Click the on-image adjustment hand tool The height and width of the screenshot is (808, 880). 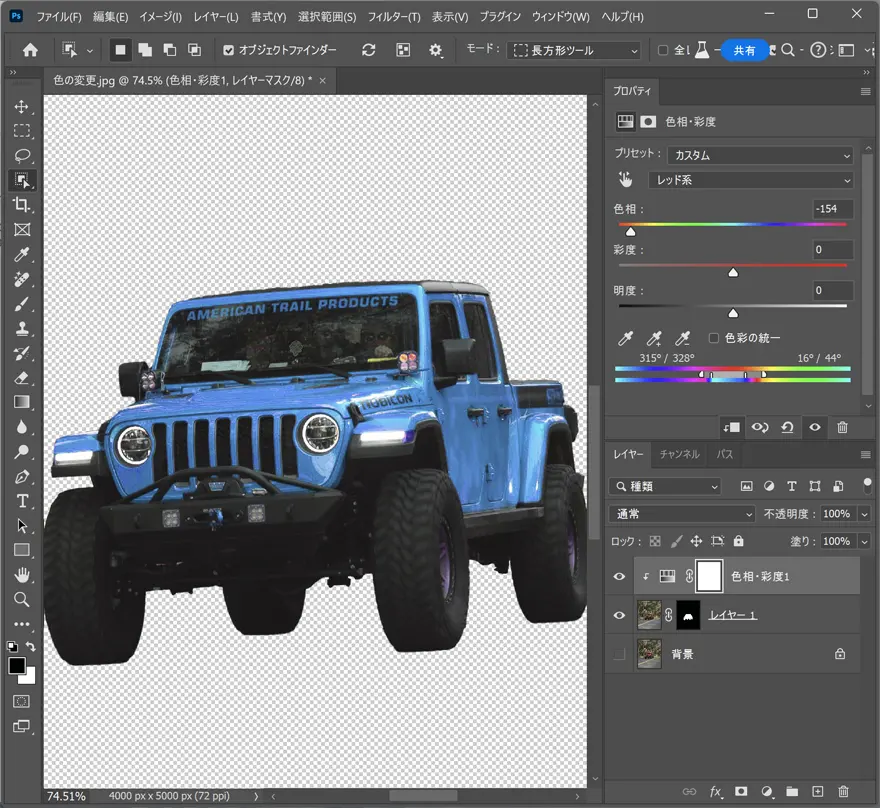pos(625,180)
